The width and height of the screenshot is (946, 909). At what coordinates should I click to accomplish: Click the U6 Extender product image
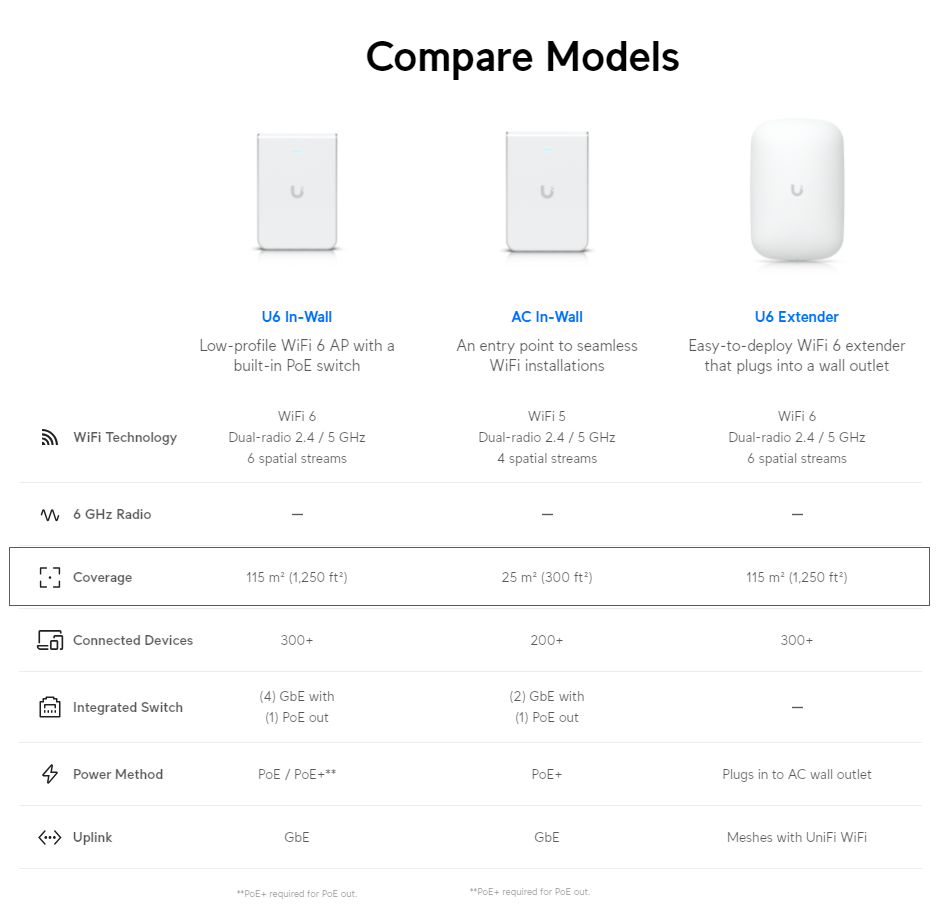point(797,191)
